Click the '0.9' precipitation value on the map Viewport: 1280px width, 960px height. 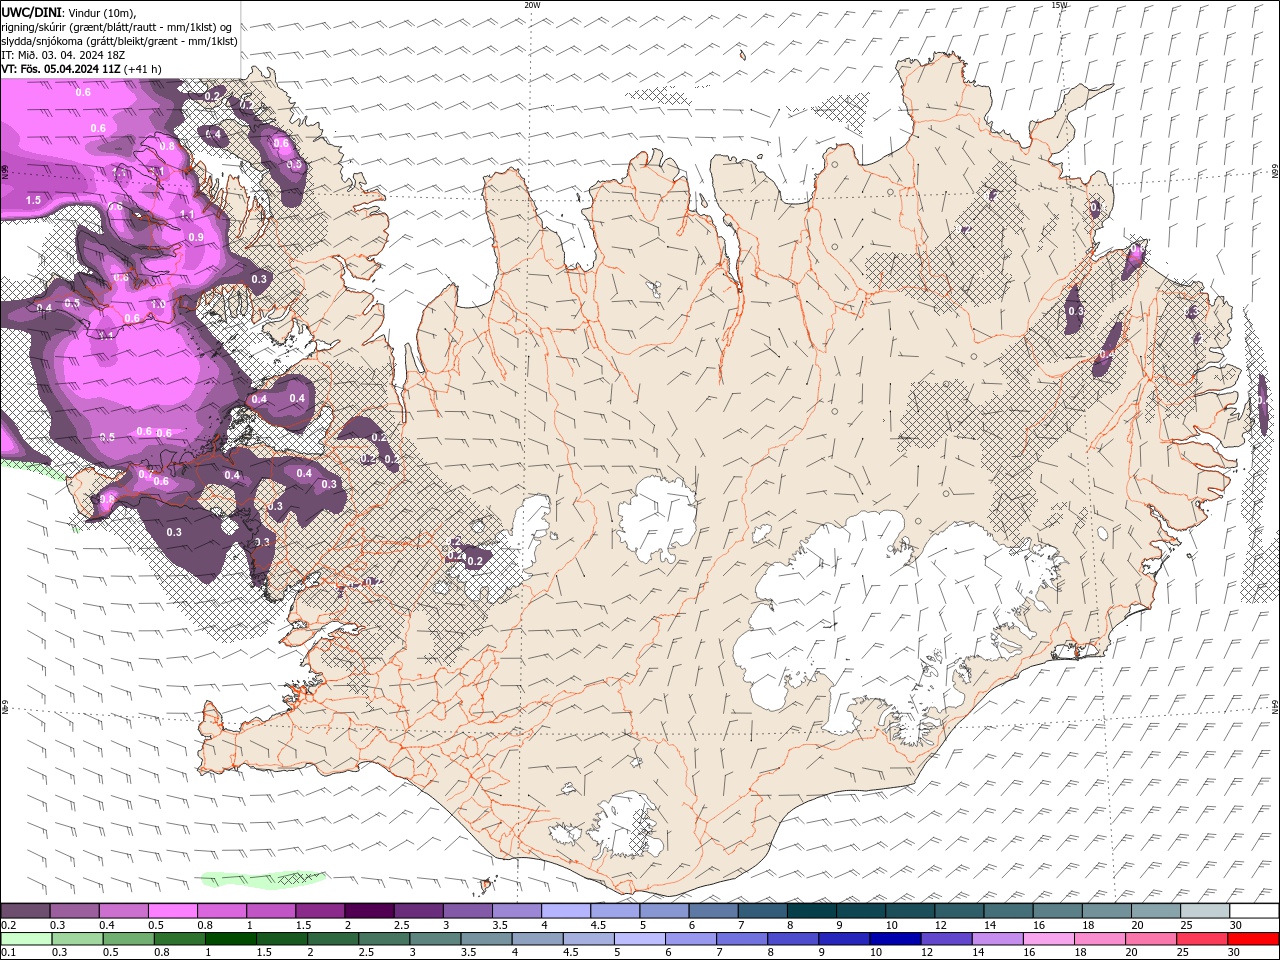pyautogui.click(x=196, y=237)
